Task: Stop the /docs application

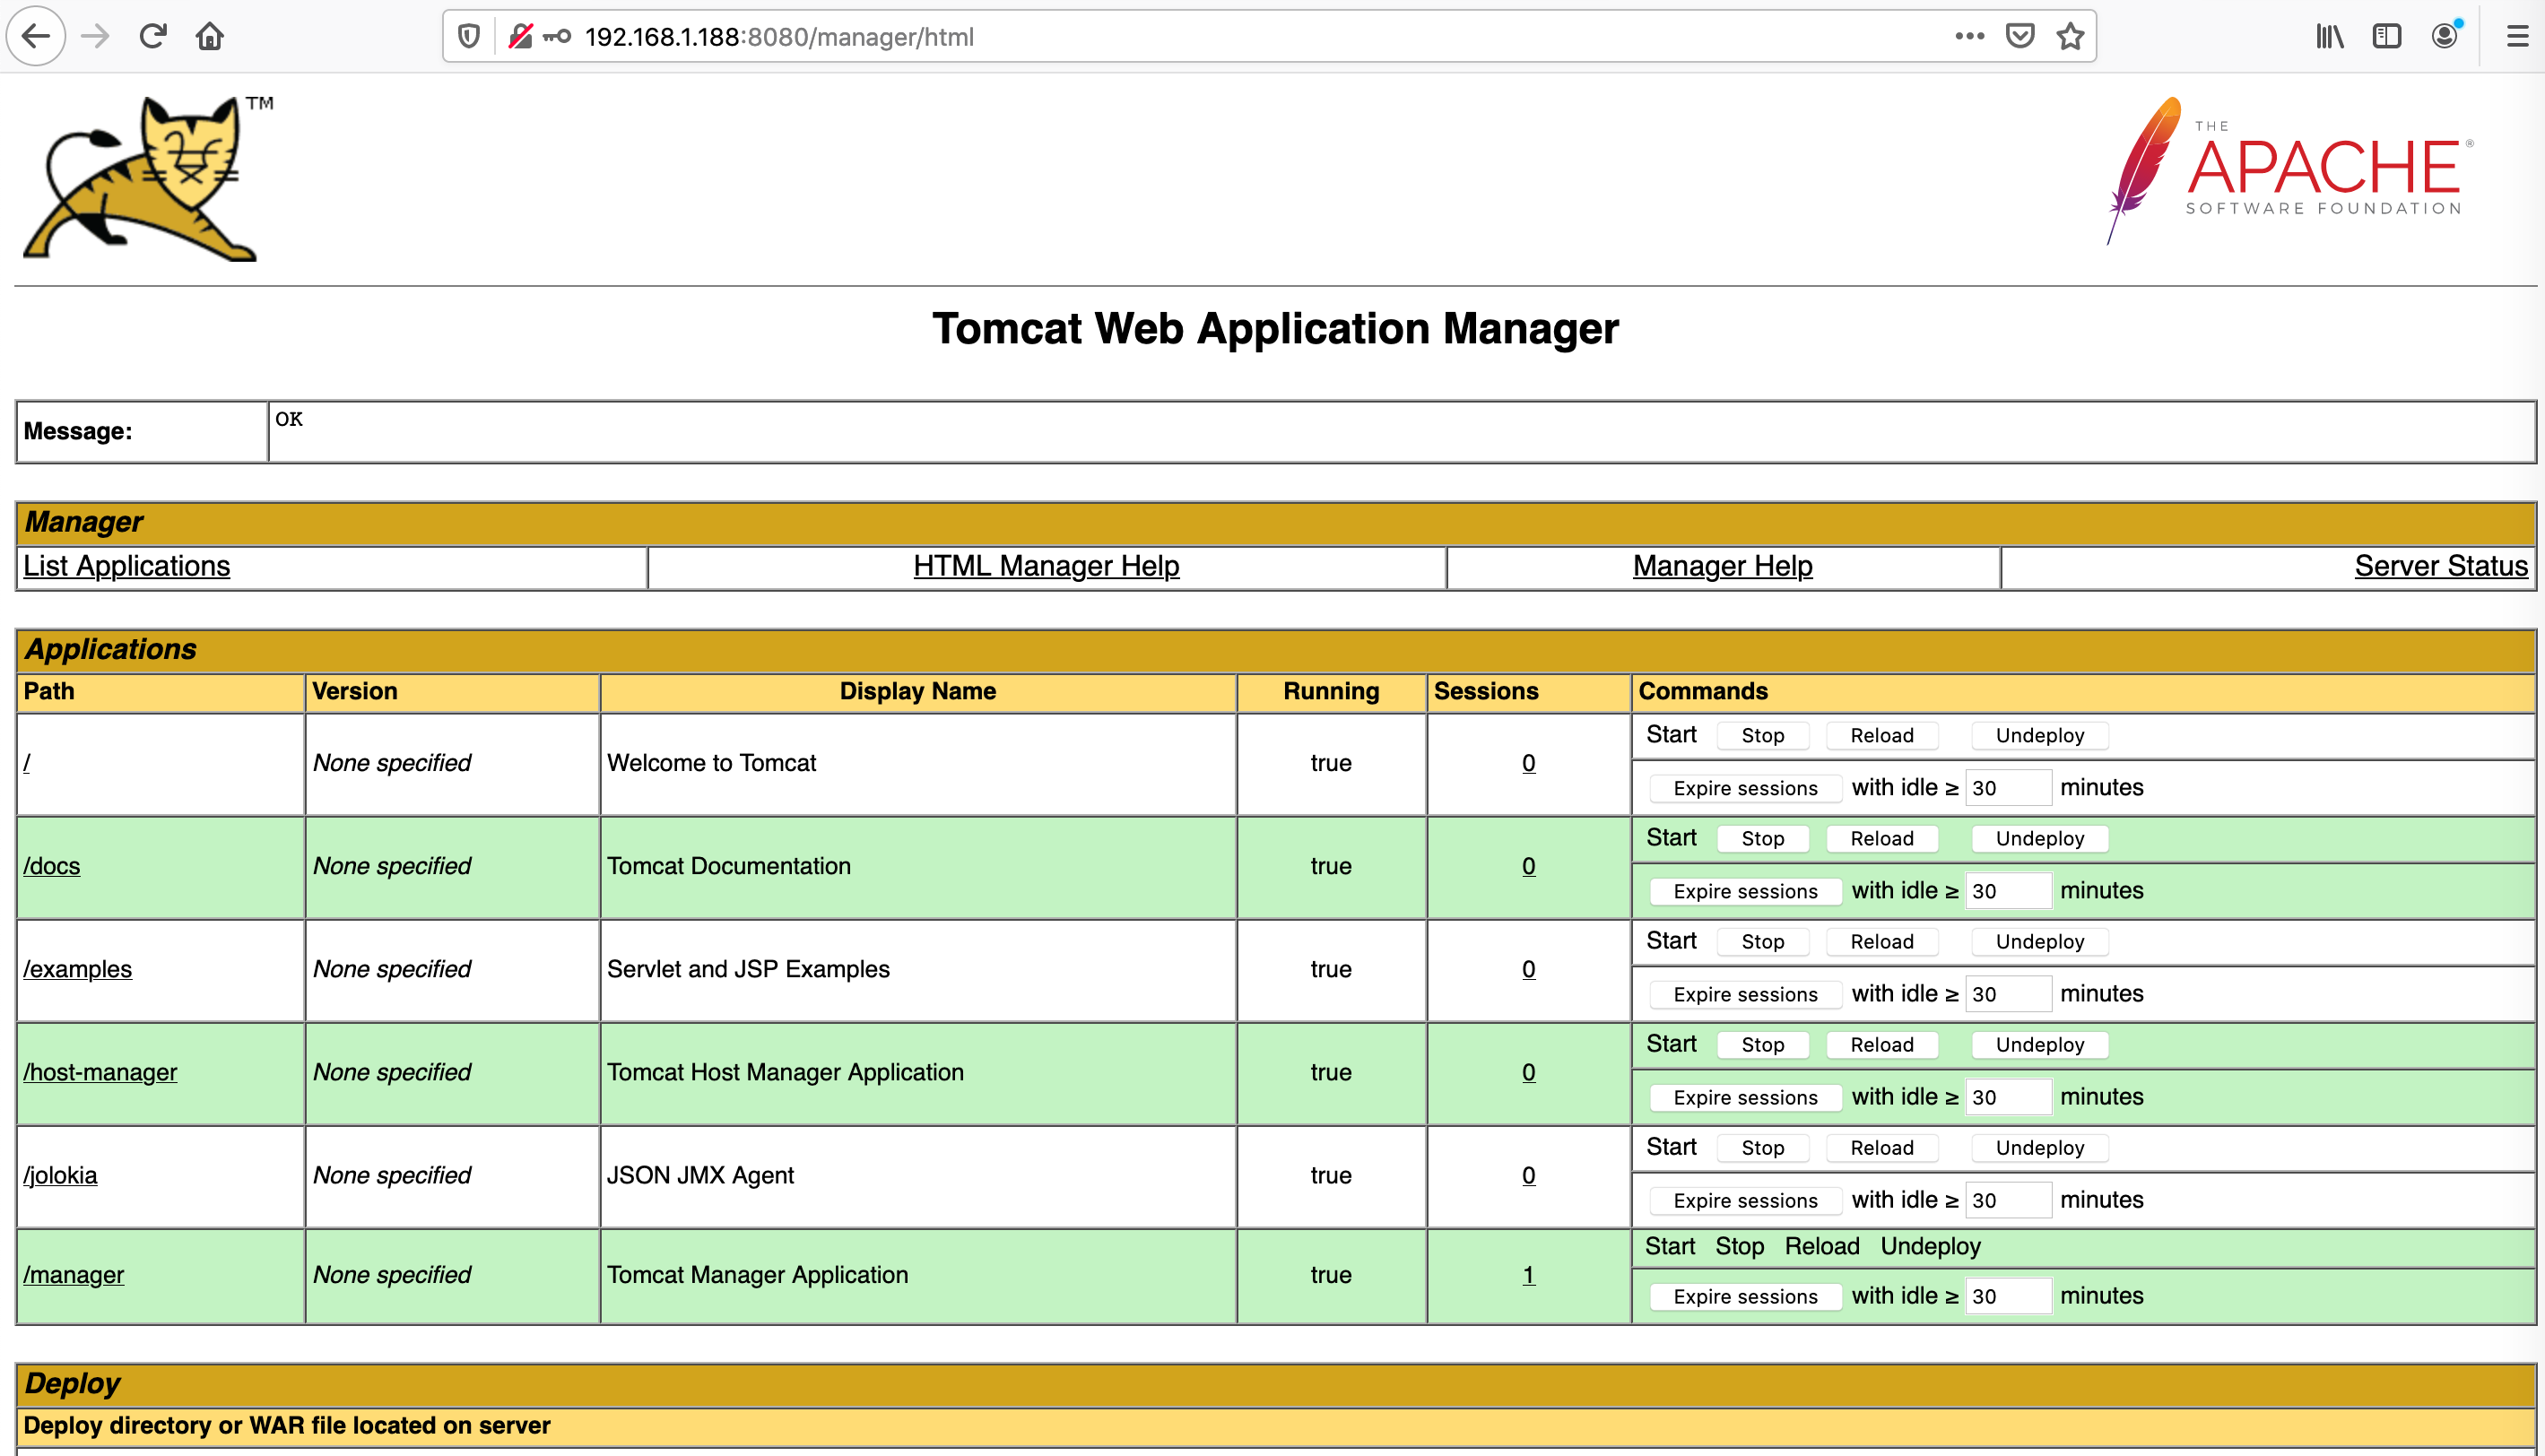Action: (x=1762, y=838)
